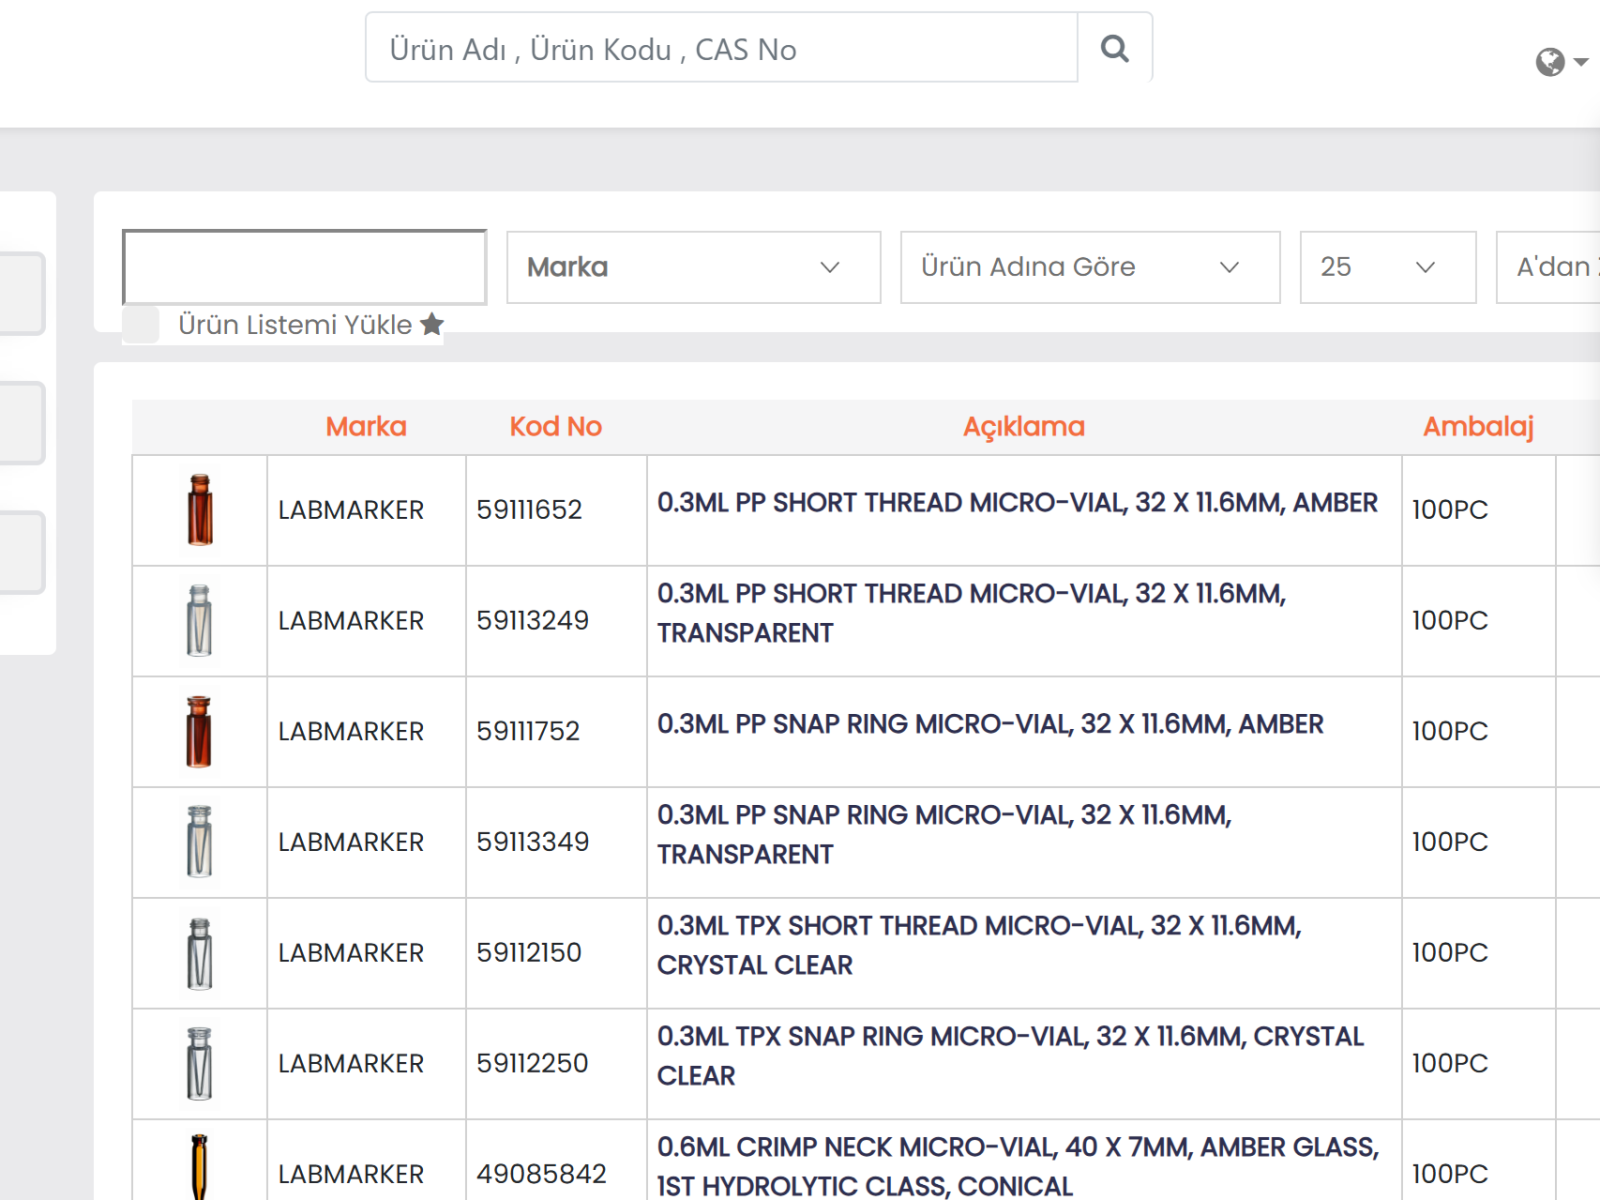The width and height of the screenshot is (1600, 1200).
Task: Click the Açıklama column header
Action: coord(1023,427)
